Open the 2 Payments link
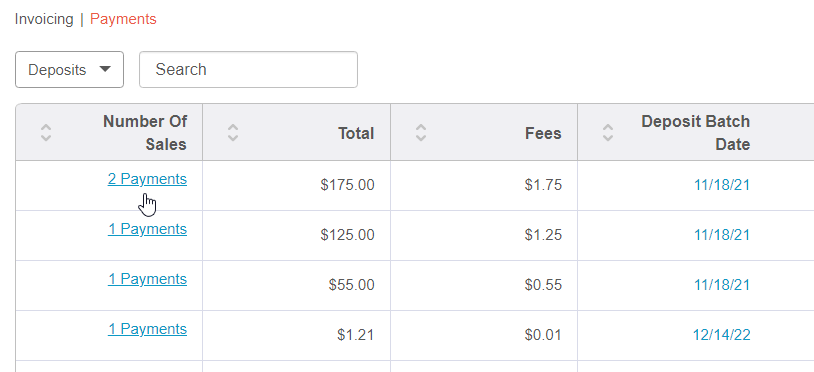Viewport: 814px width, 372px height. (x=147, y=179)
